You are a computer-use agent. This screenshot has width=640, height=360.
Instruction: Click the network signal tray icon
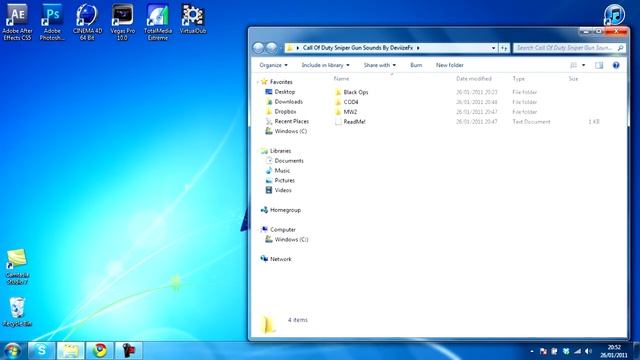pyautogui.click(x=577, y=351)
